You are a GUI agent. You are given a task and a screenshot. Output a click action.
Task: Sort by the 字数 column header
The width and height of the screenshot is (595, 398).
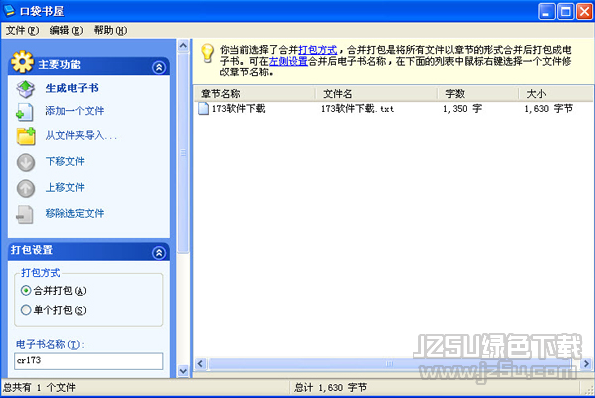478,94
